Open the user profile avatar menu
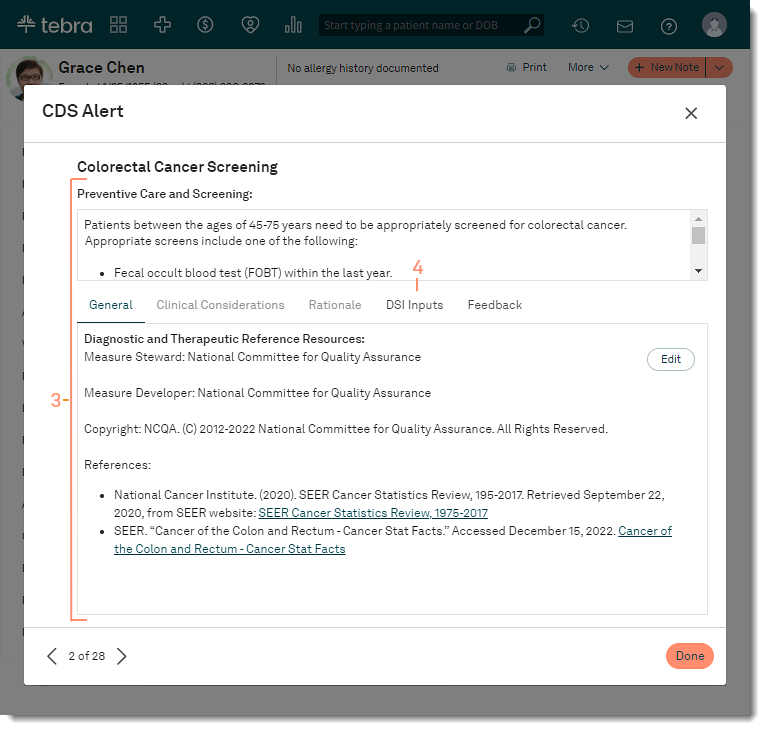 click(714, 25)
